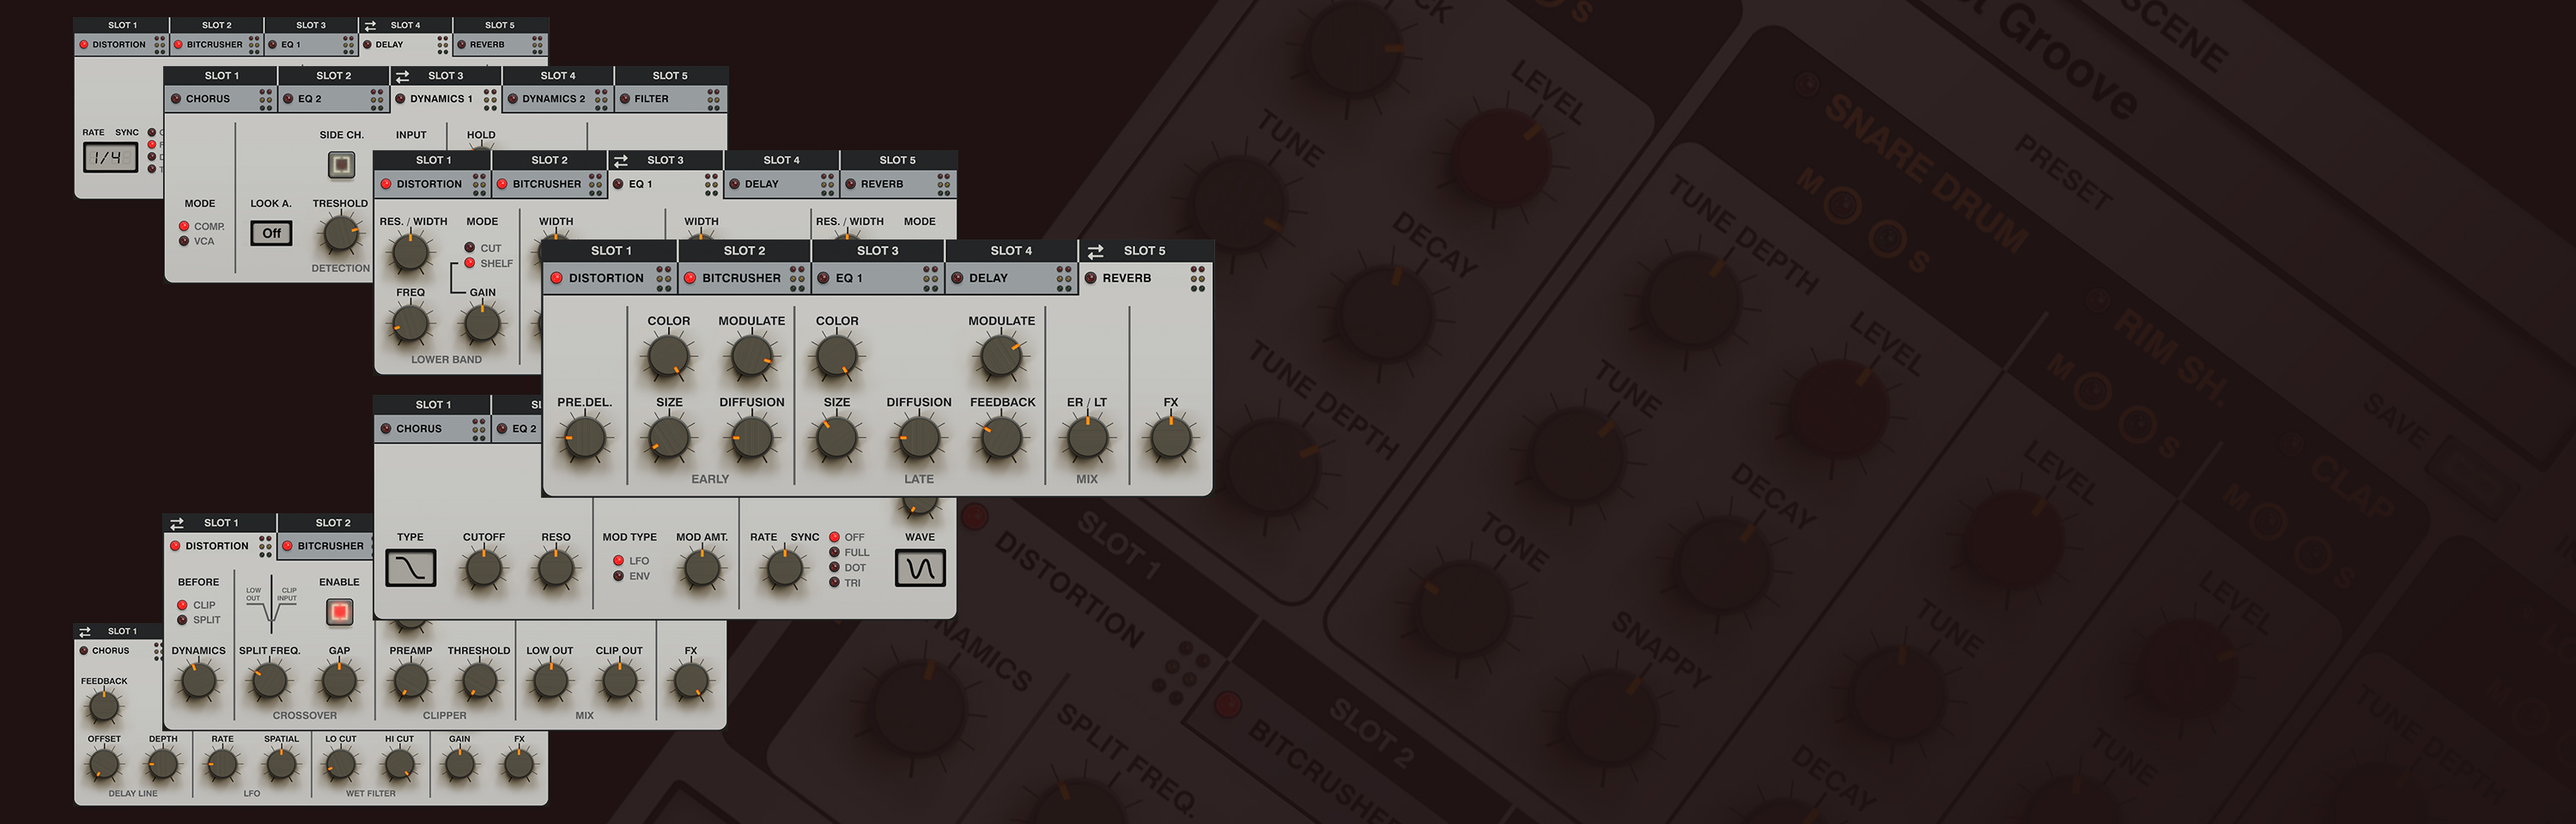Image resolution: width=2576 pixels, height=824 pixels.
Task: Select the CUT mode radio in the EQ panel
Action: click(x=469, y=247)
